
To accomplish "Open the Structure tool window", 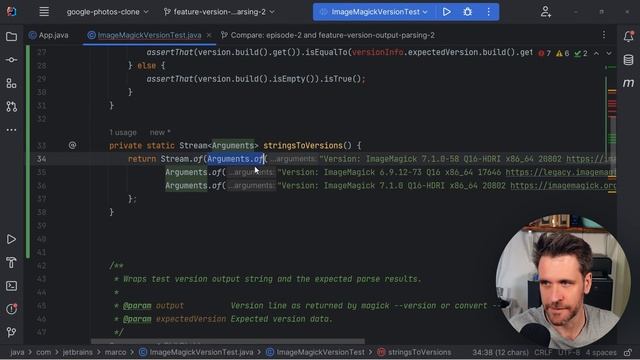I will pyautogui.click(x=11, y=83).
